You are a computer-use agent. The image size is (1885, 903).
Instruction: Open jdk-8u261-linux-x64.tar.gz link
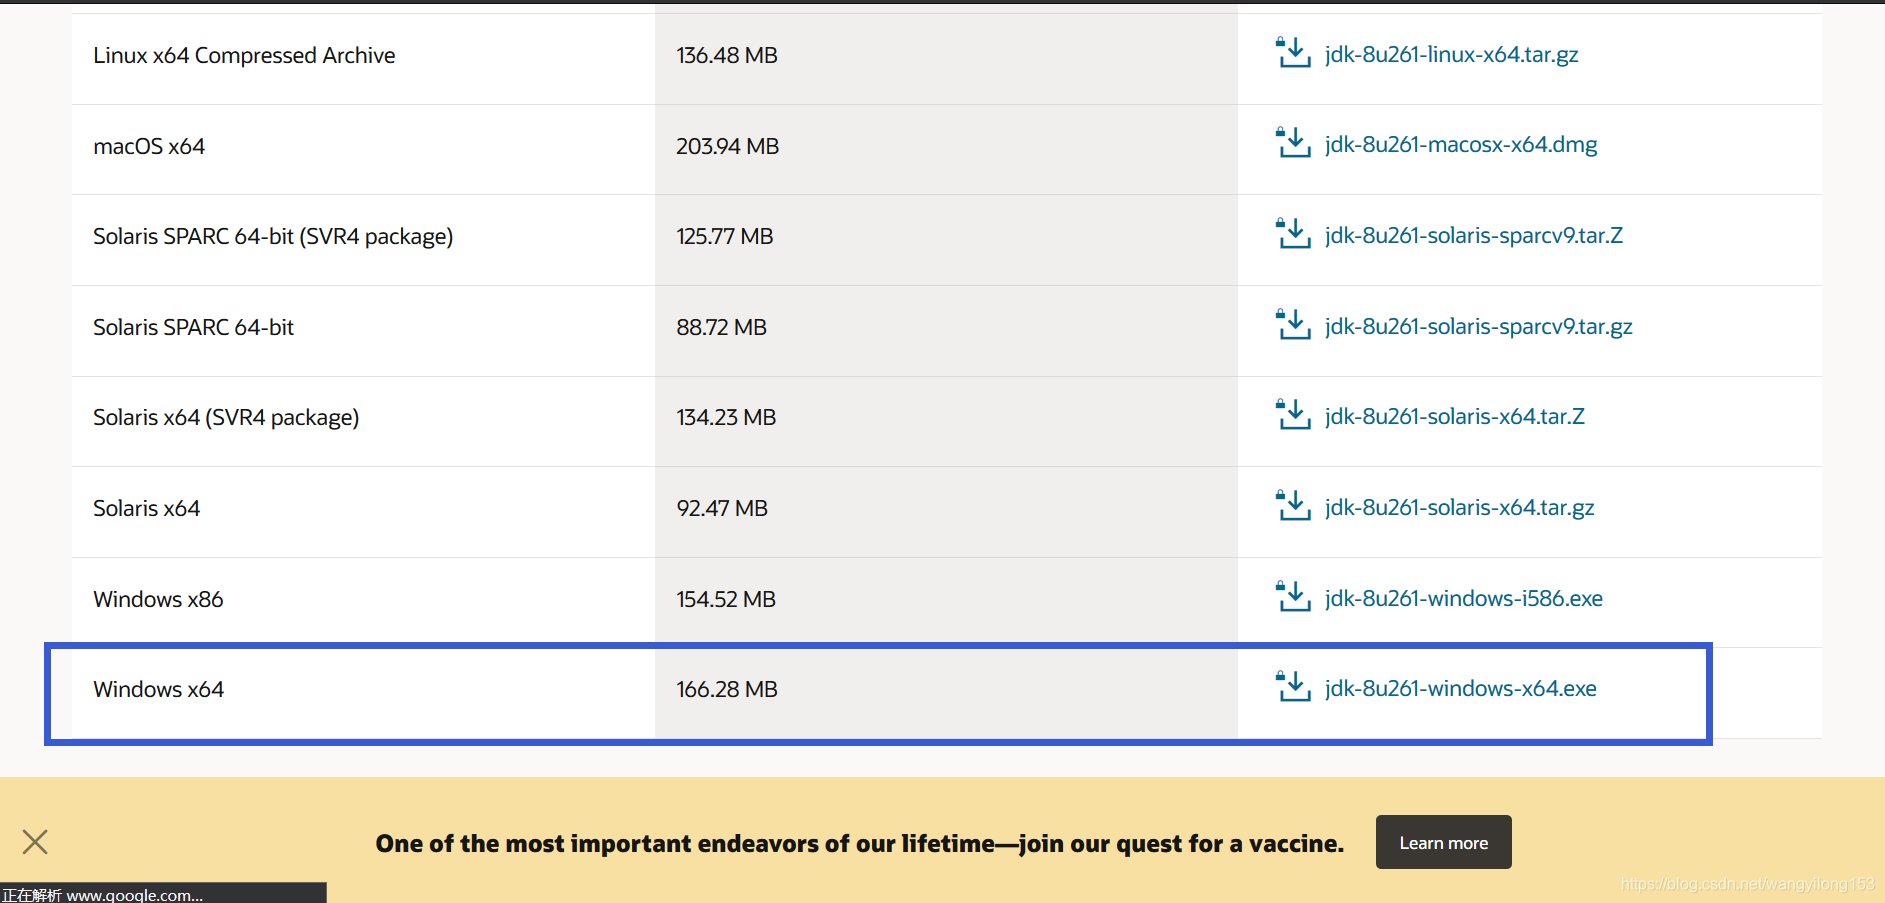(x=1451, y=55)
